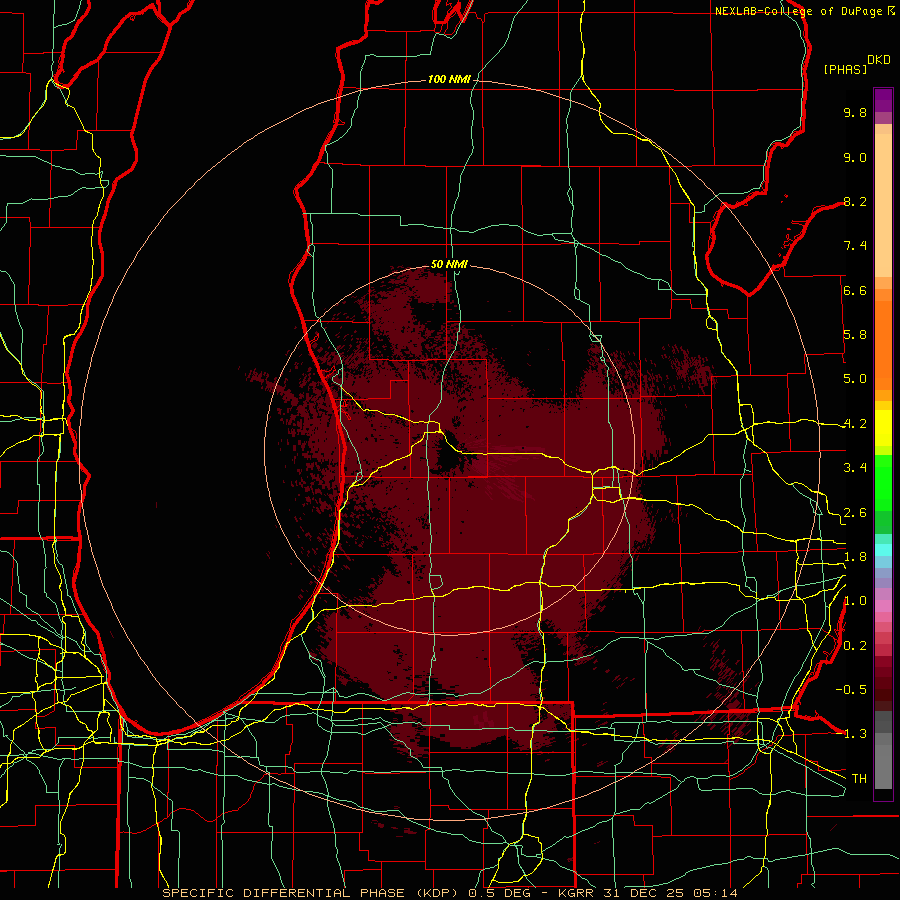This screenshot has height=900, width=900.
Task: Click the 0.2 legend value
Action: (855, 646)
